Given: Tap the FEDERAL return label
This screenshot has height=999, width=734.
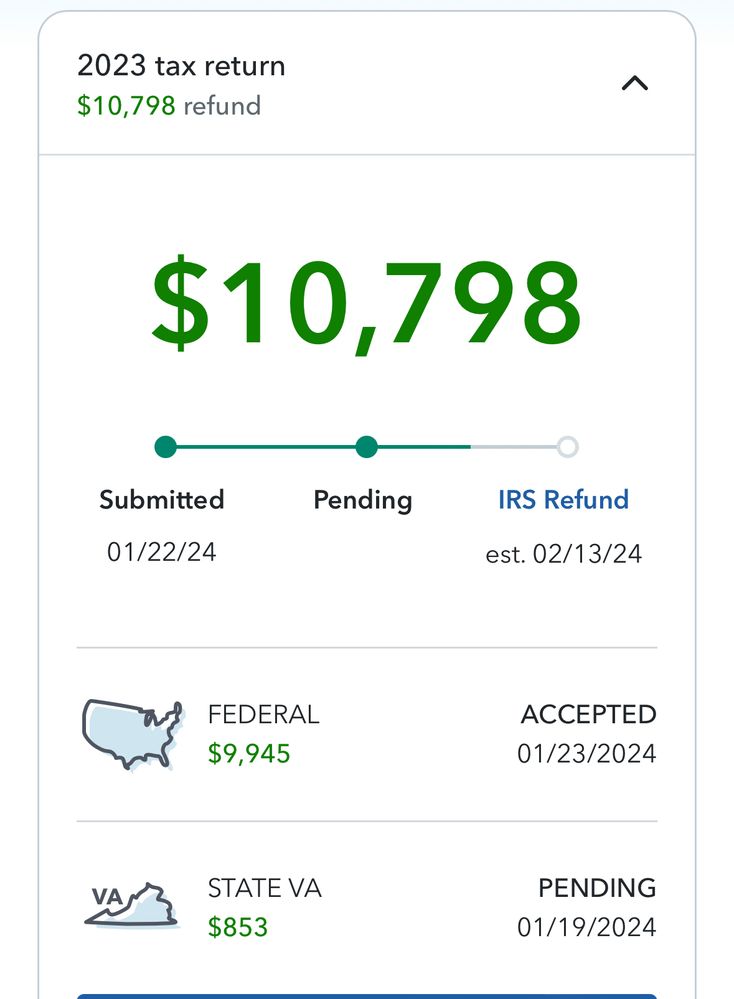Looking at the screenshot, I should click(x=263, y=715).
